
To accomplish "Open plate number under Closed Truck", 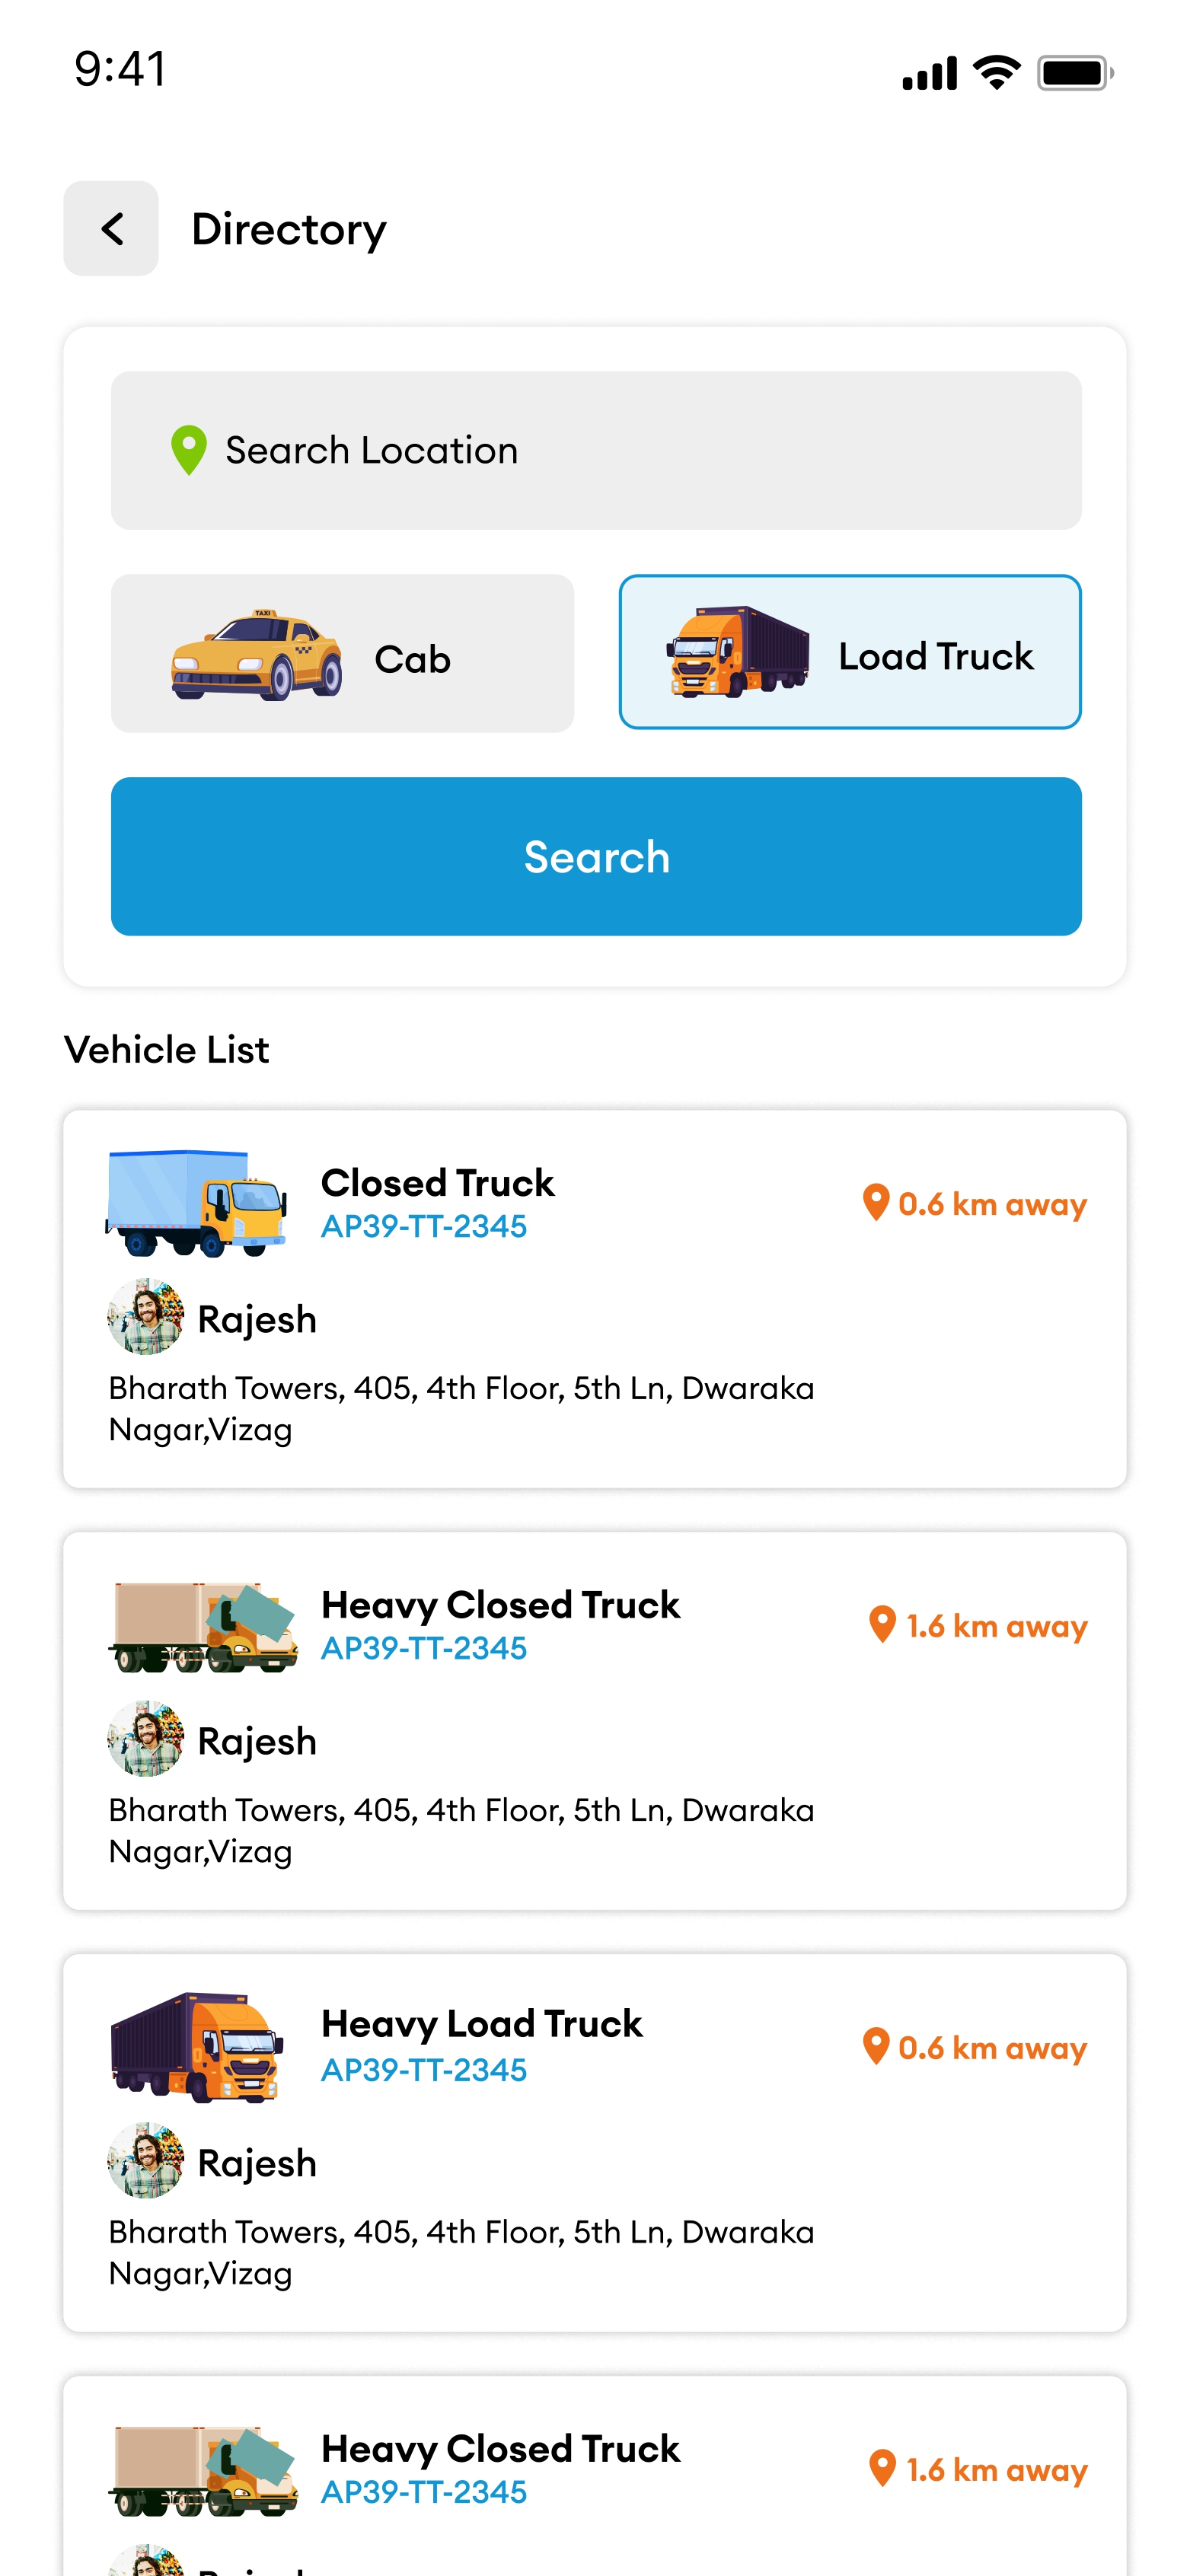I will pos(423,1227).
